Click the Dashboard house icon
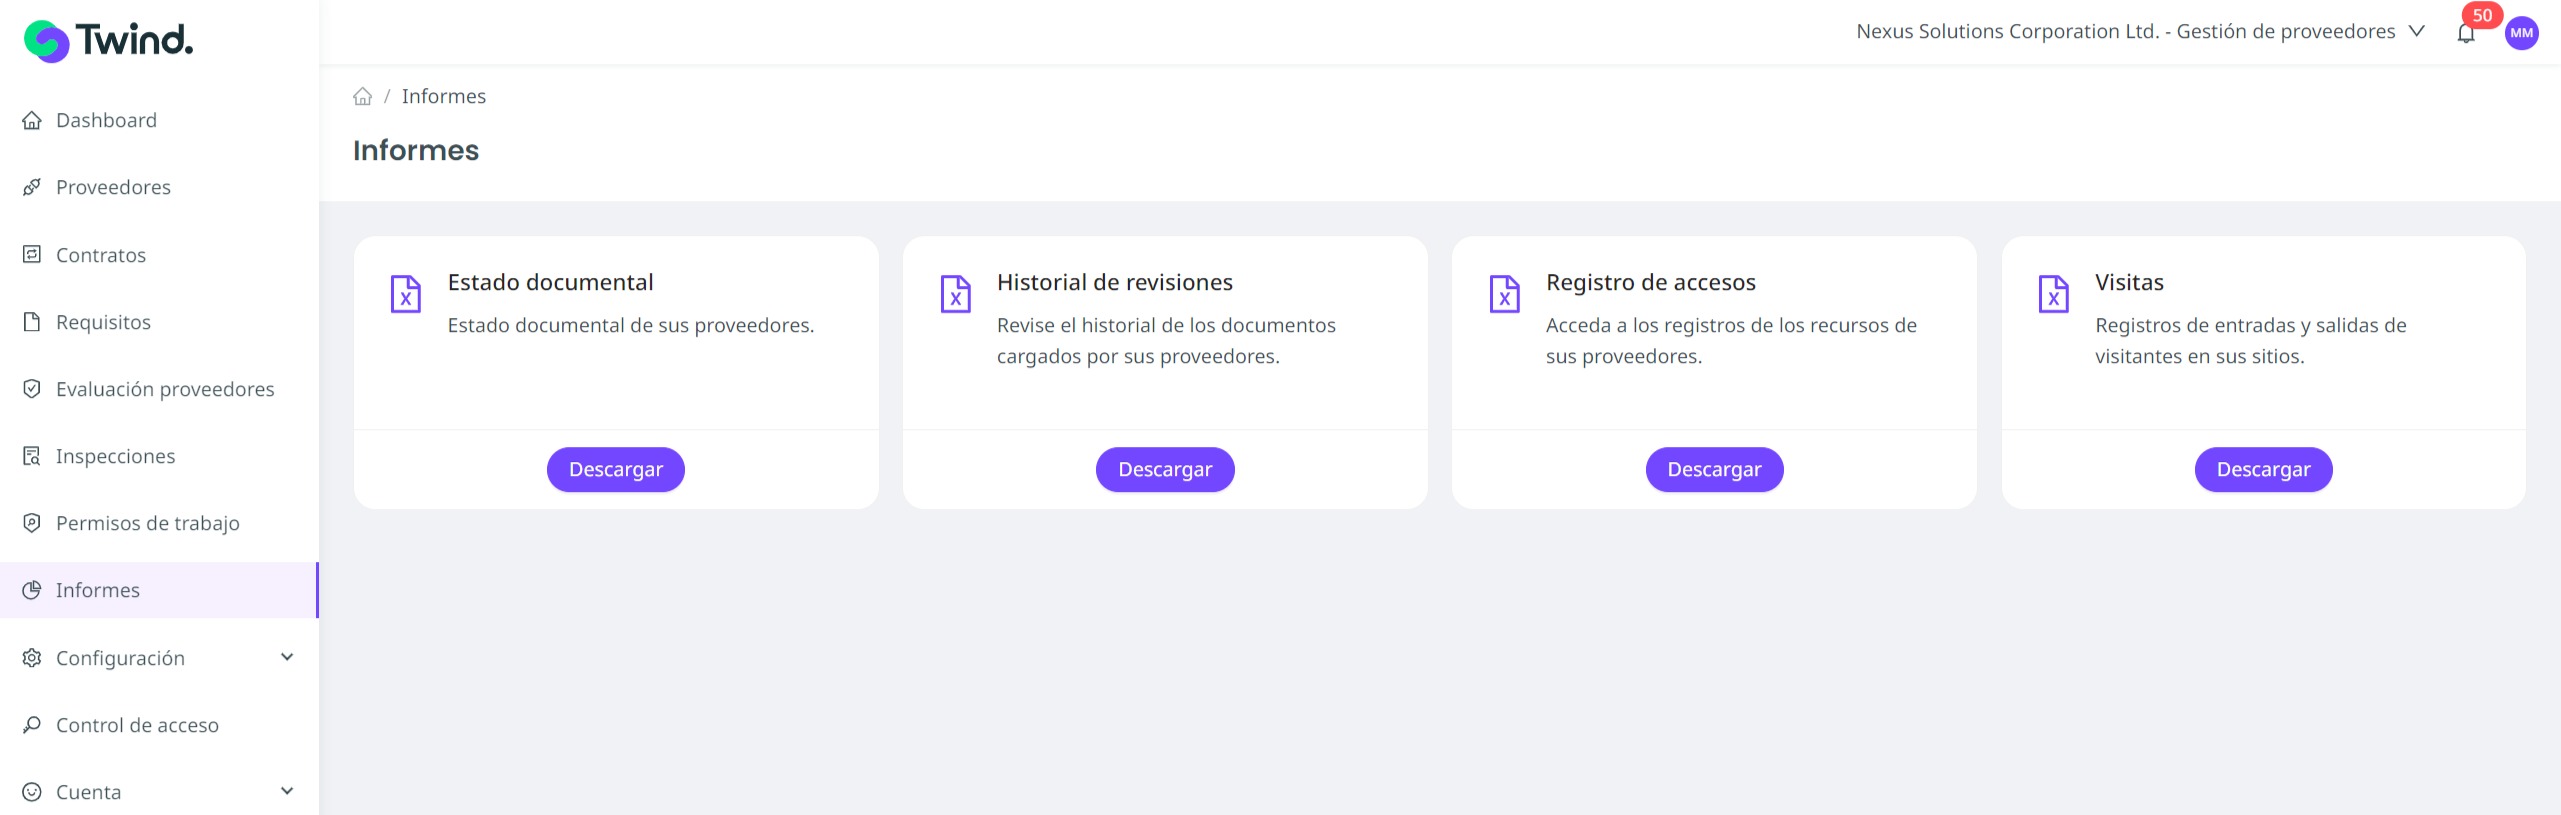The width and height of the screenshot is (2561, 815). tap(32, 120)
